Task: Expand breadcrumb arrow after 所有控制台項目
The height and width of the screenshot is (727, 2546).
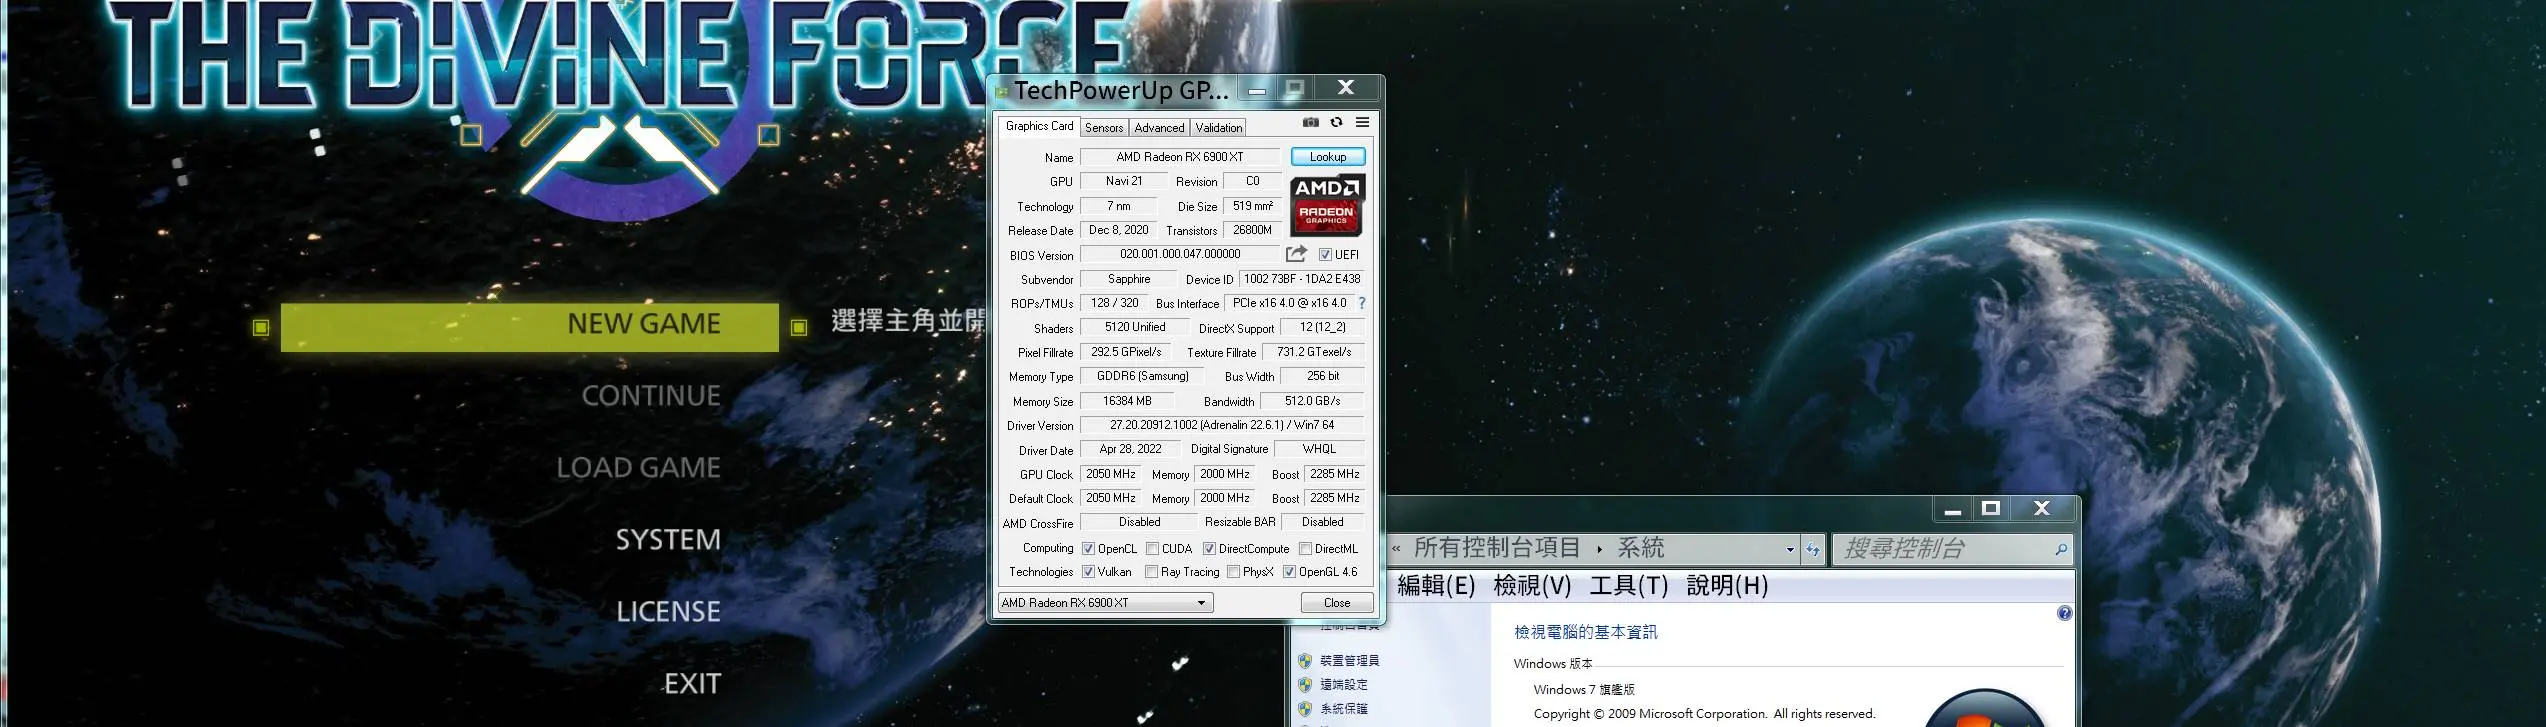Action: [x=1599, y=549]
